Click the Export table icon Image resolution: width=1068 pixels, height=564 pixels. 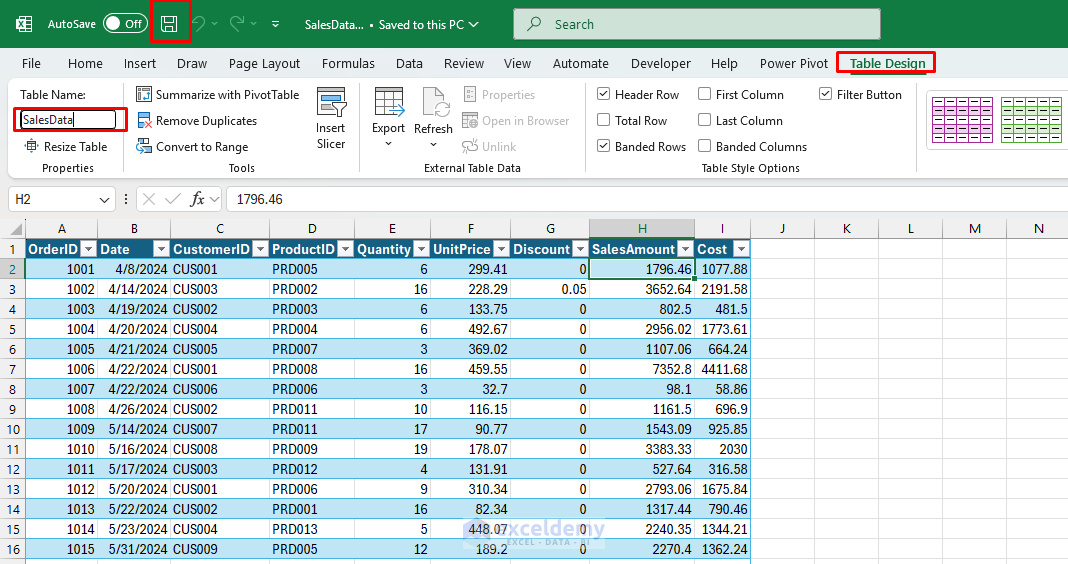[x=389, y=102]
